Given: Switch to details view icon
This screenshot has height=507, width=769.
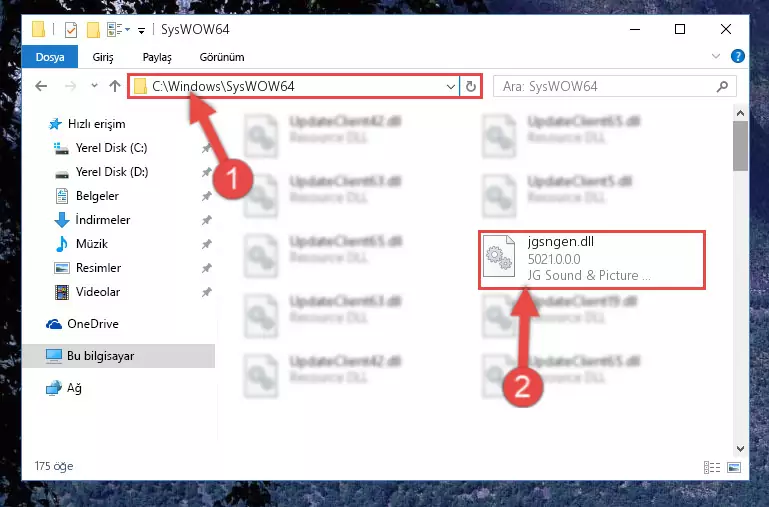Looking at the screenshot, I should (712, 467).
